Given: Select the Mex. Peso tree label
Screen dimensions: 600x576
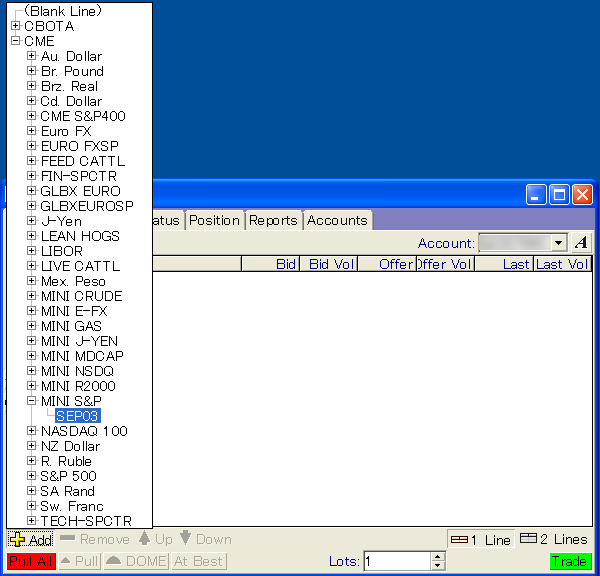Looking at the screenshot, I should [x=73, y=281].
